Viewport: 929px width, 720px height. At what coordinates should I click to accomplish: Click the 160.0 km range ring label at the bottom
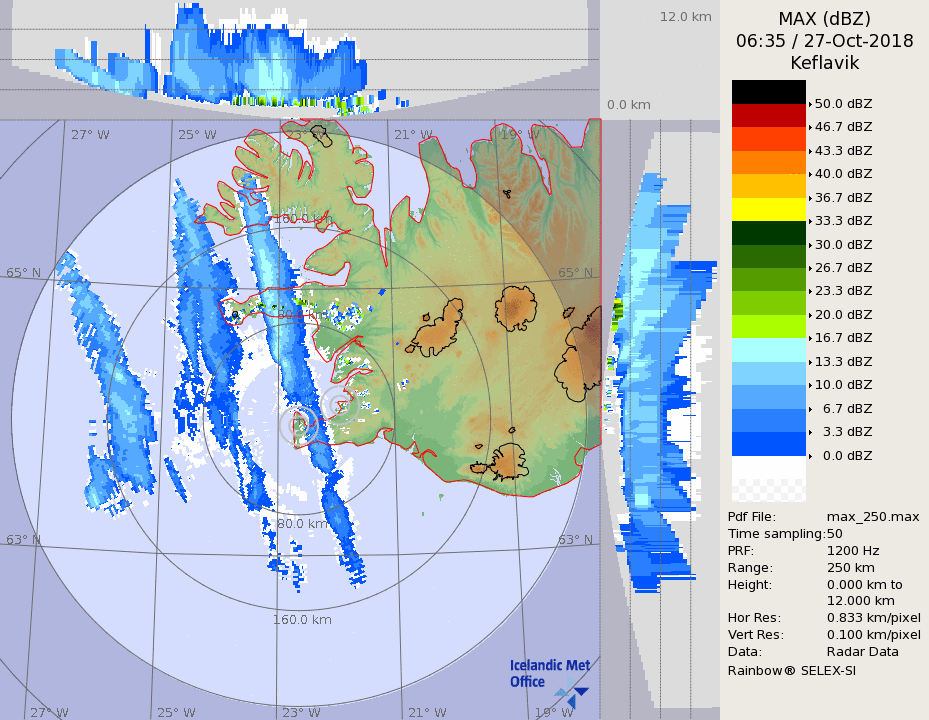tap(301, 619)
